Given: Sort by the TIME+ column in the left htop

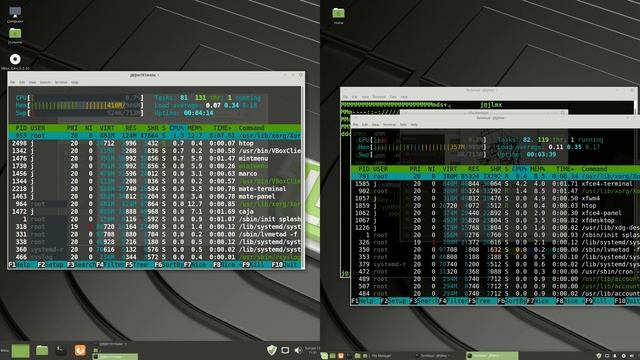Looking at the screenshot, I should point(222,128).
